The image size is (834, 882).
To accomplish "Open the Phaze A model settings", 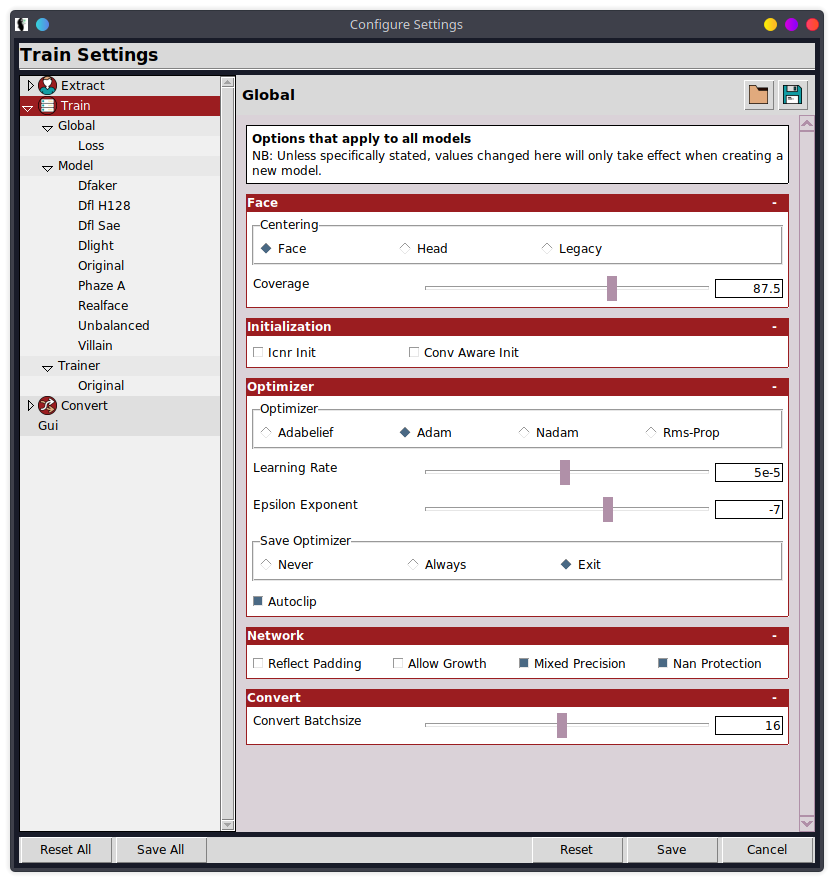I will [x=101, y=286].
